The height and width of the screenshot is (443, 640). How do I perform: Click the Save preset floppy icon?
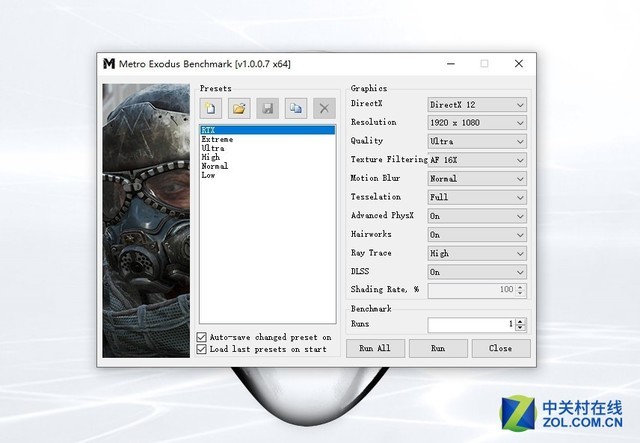click(x=267, y=108)
